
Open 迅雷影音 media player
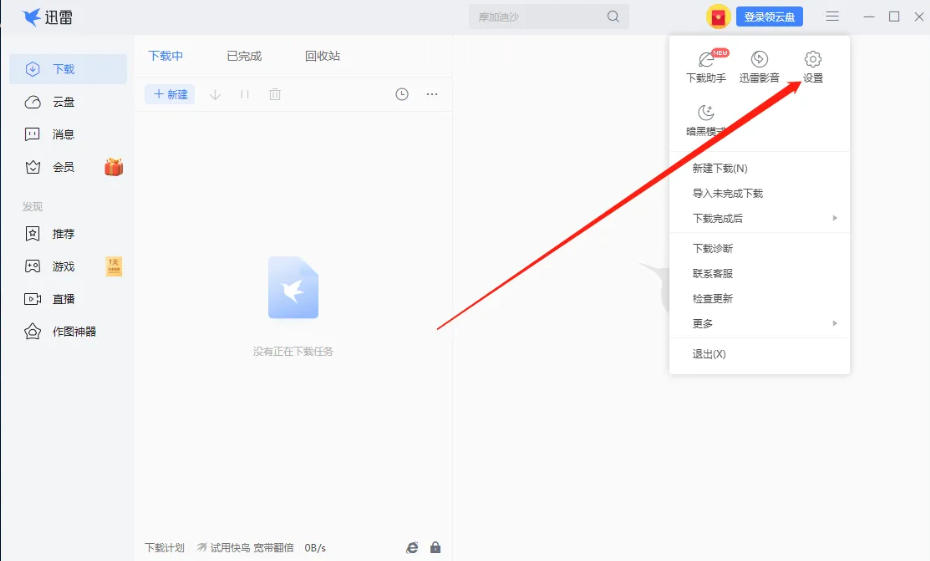[759, 66]
